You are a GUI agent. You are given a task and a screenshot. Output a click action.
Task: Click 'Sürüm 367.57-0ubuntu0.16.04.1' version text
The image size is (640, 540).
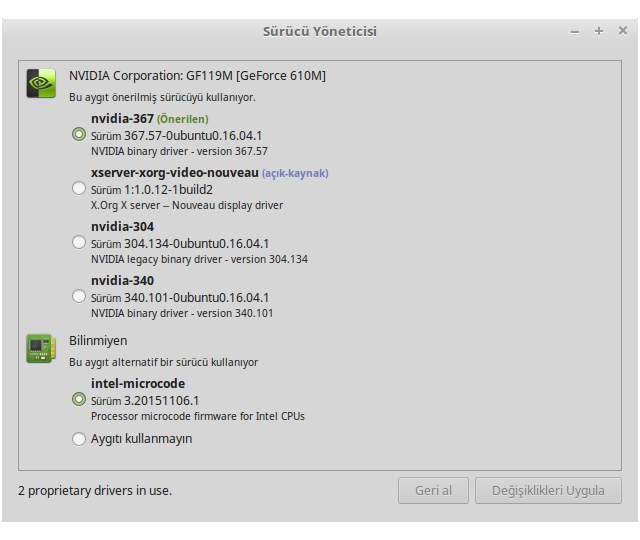pyautogui.click(x=176, y=136)
